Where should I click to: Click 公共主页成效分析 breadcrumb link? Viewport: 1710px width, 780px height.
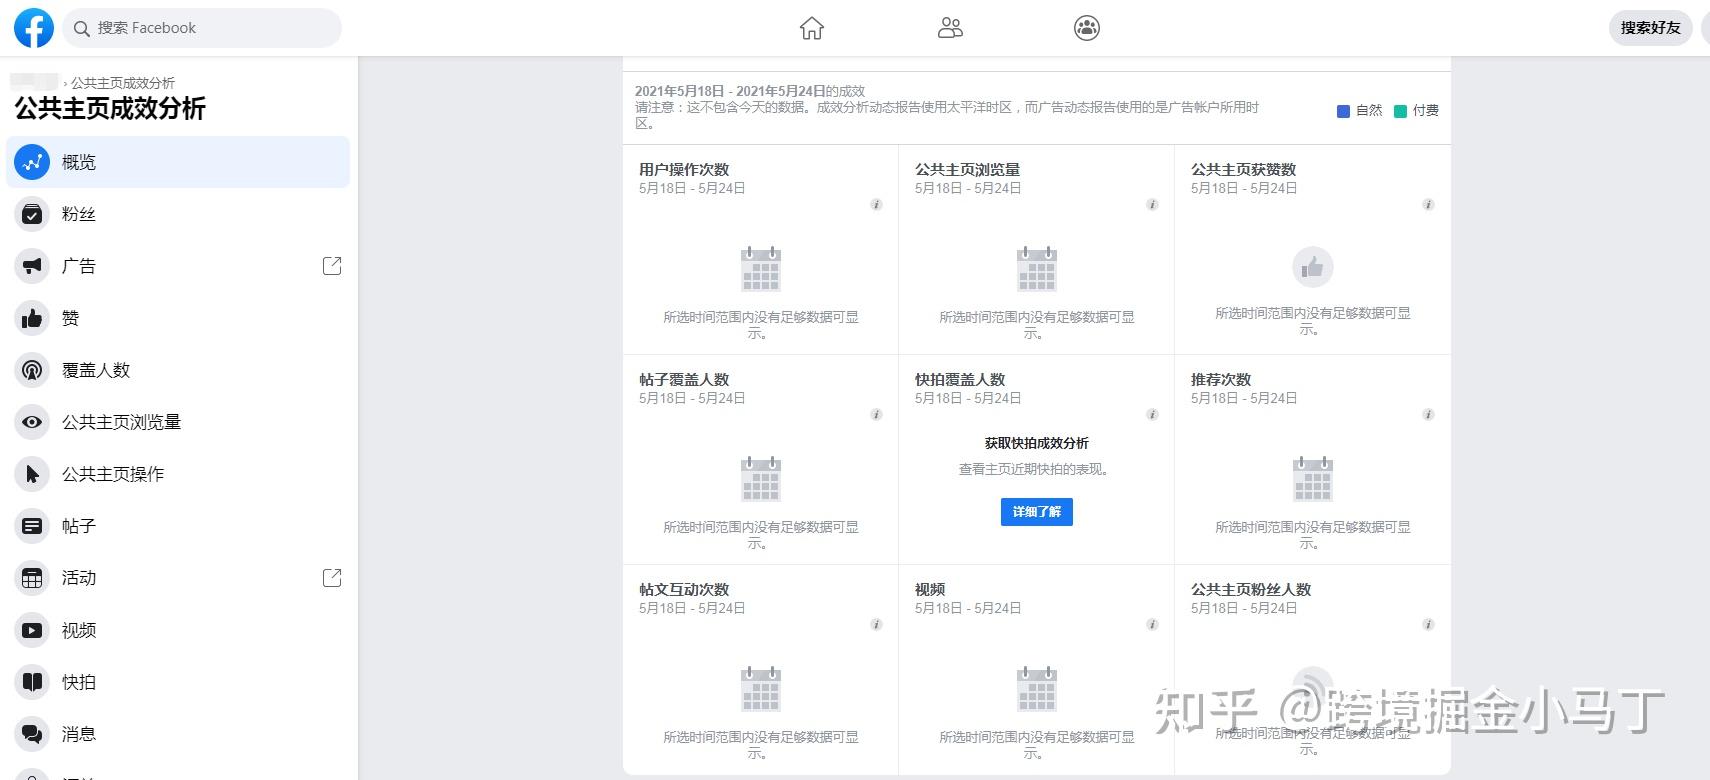point(123,83)
